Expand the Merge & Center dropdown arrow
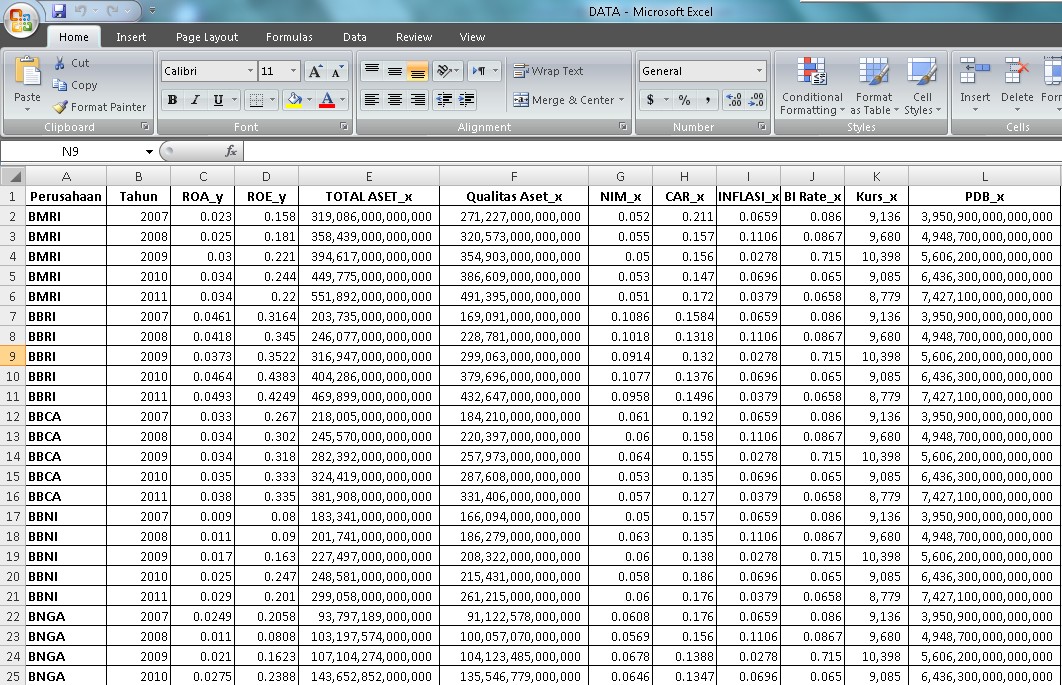 tap(622, 100)
